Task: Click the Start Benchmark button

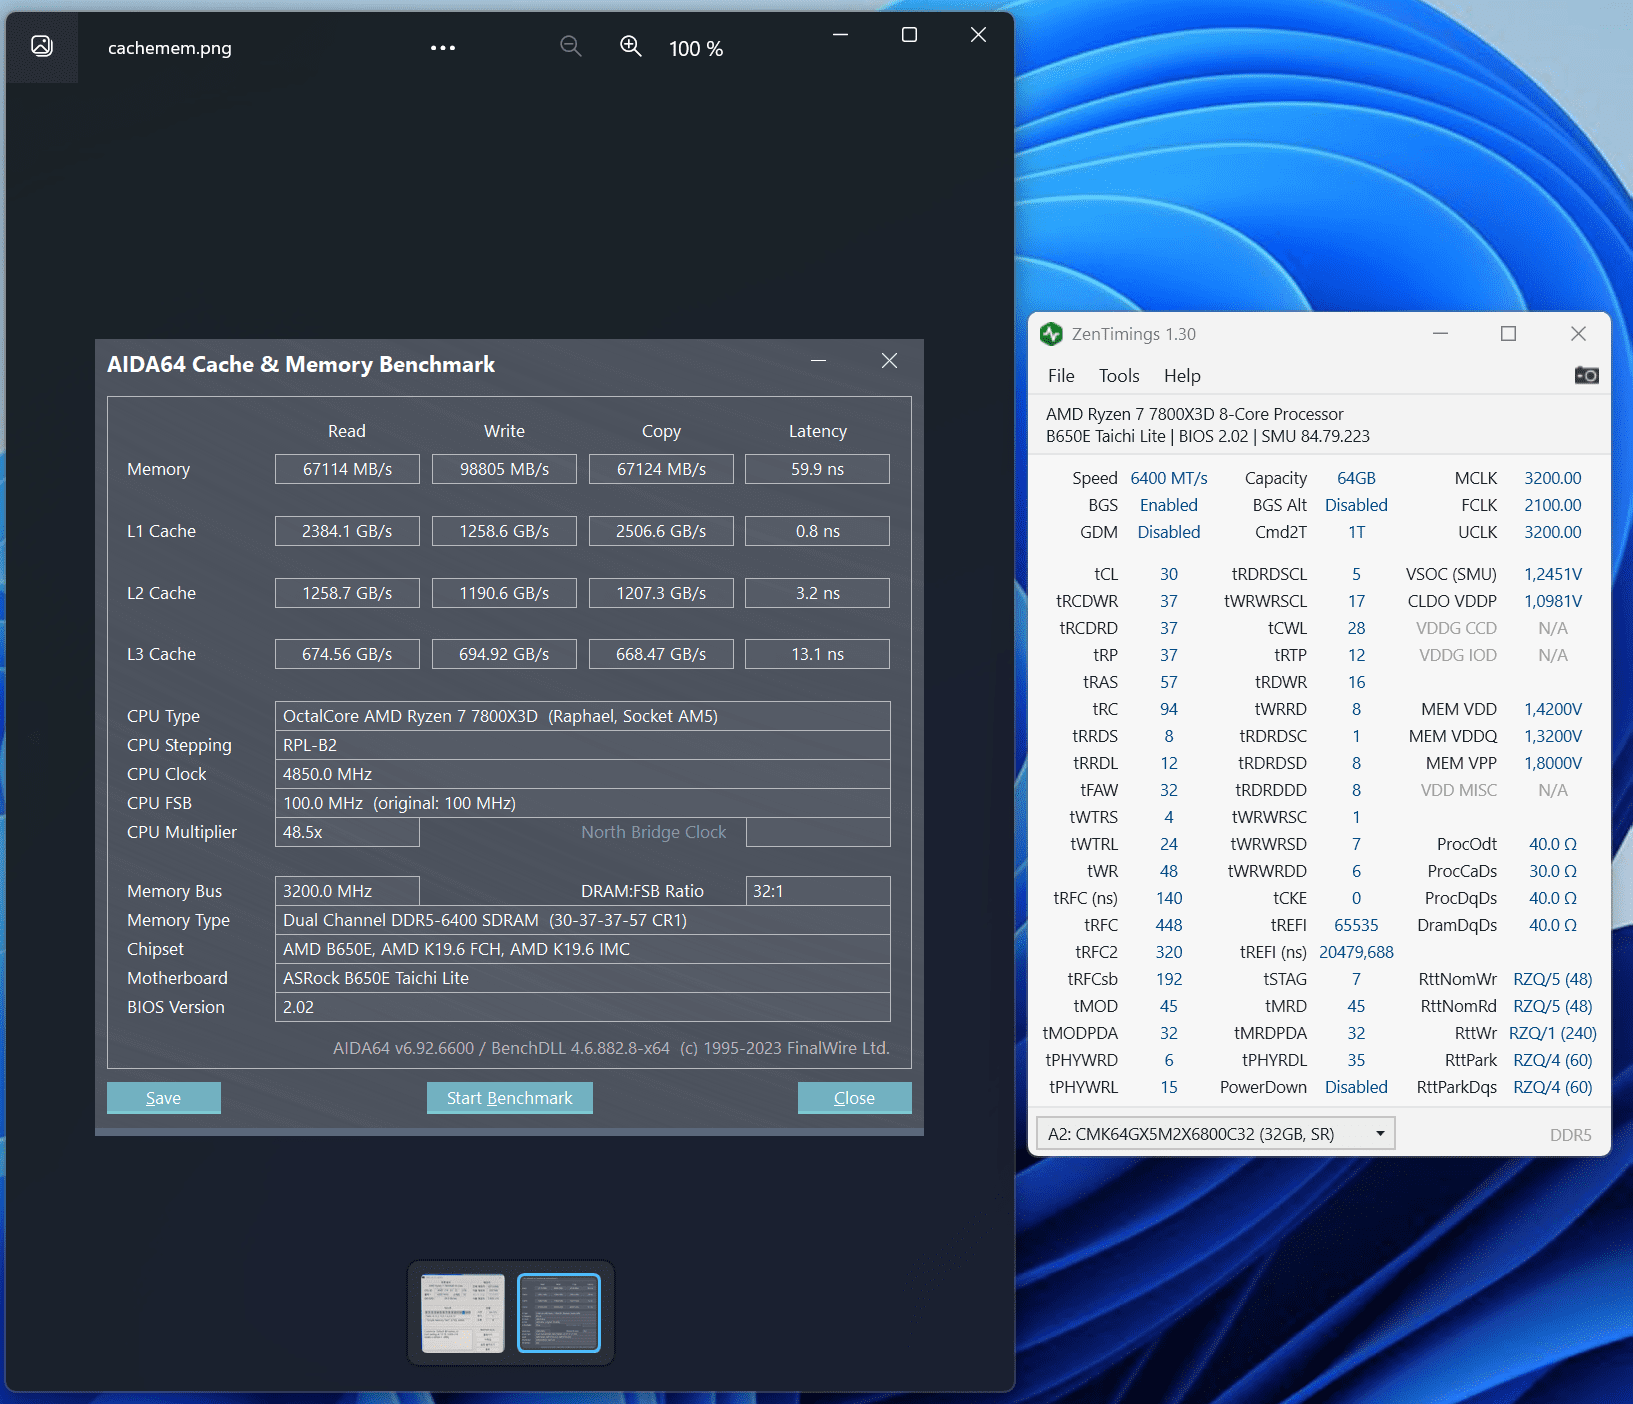Action: (x=509, y=1098)
